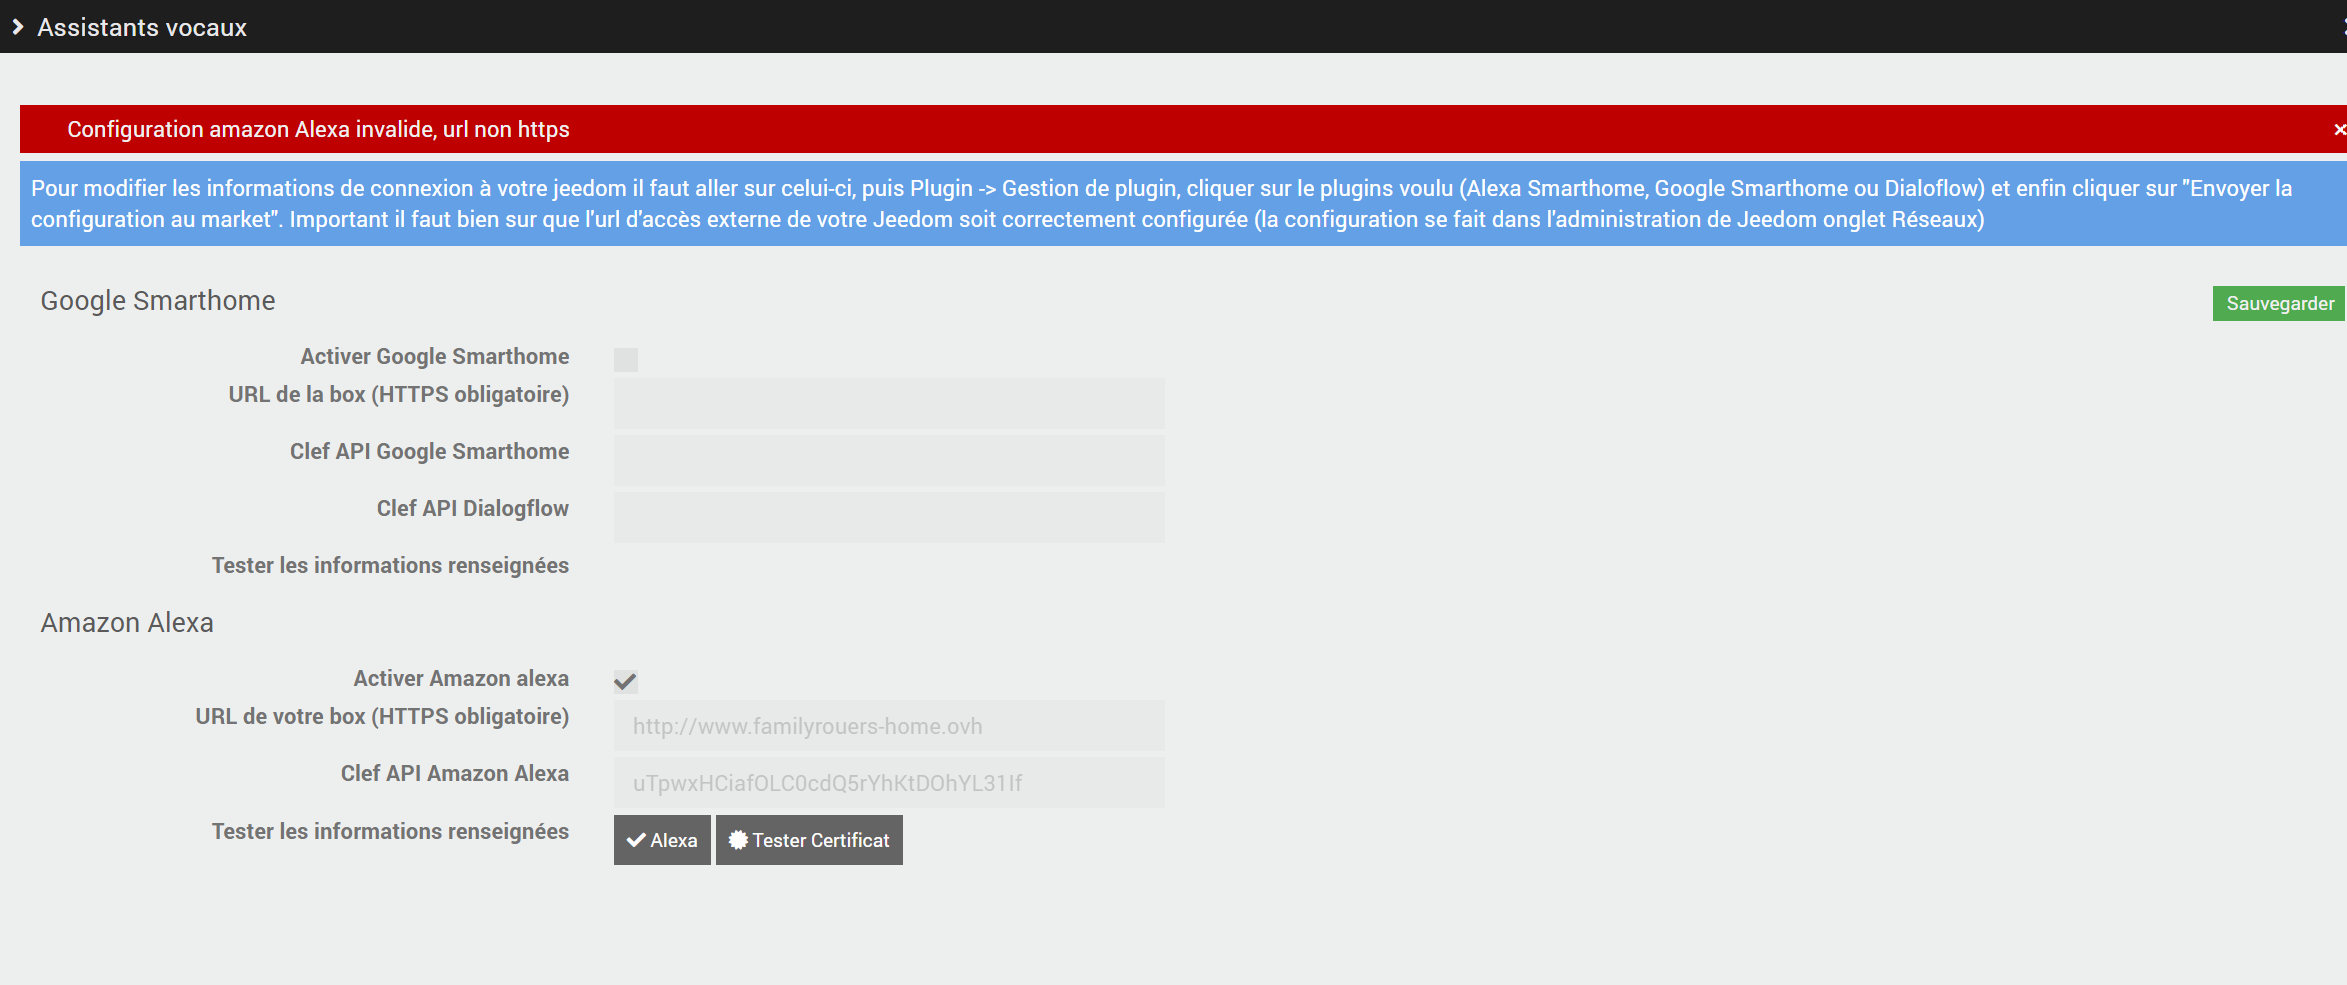
Task: Click the Clef API Google Smarthome field
Action: click(x=889, y=460)
